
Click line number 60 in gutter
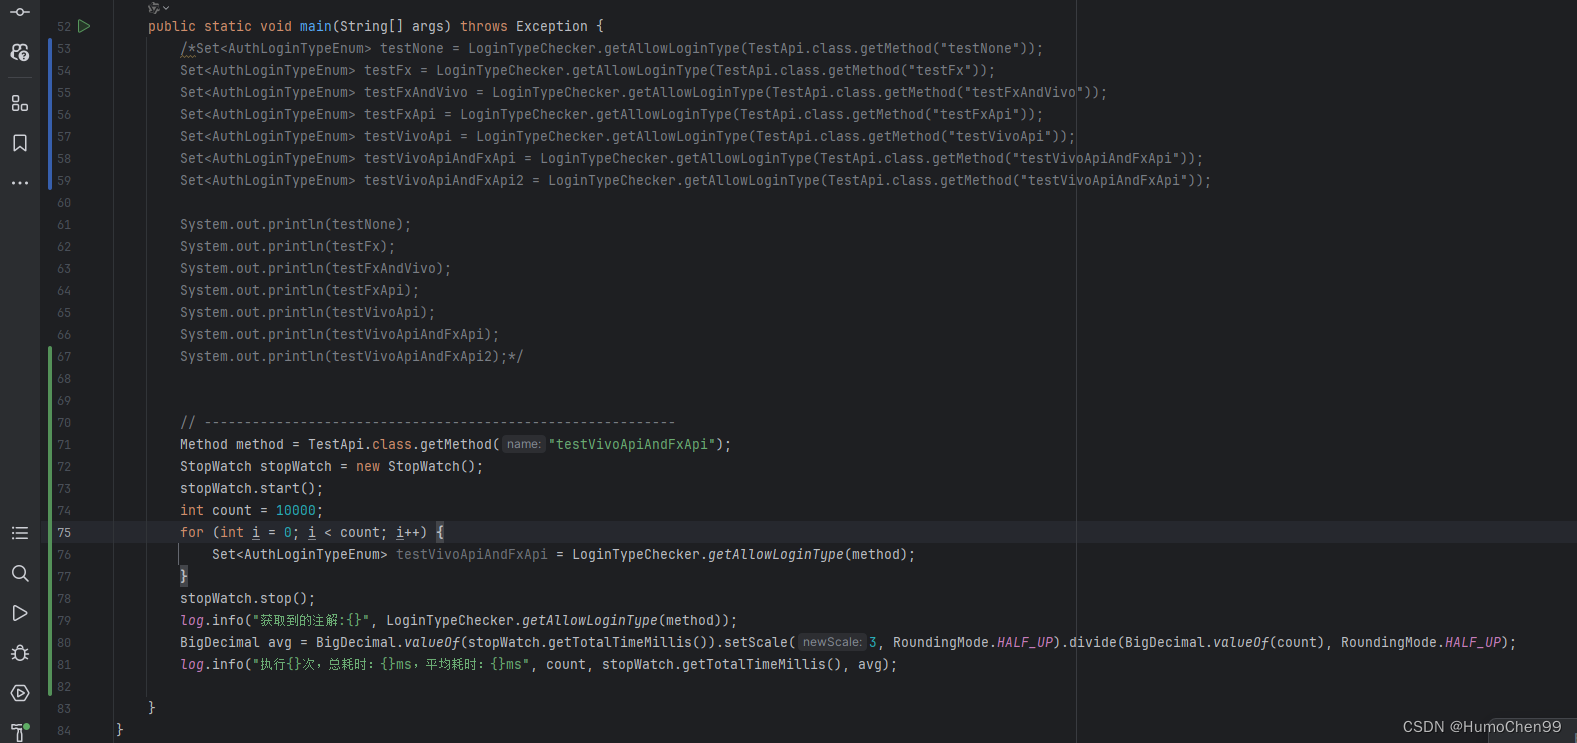64,203
